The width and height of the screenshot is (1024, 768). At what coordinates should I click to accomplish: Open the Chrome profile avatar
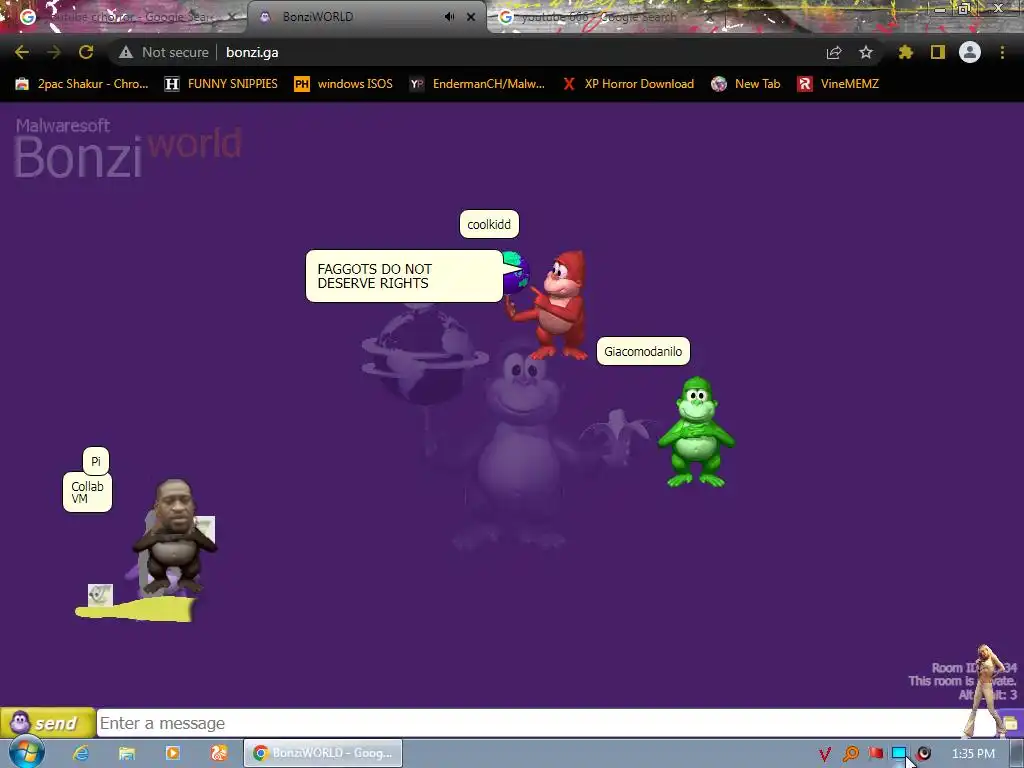(x=970, y=52)
